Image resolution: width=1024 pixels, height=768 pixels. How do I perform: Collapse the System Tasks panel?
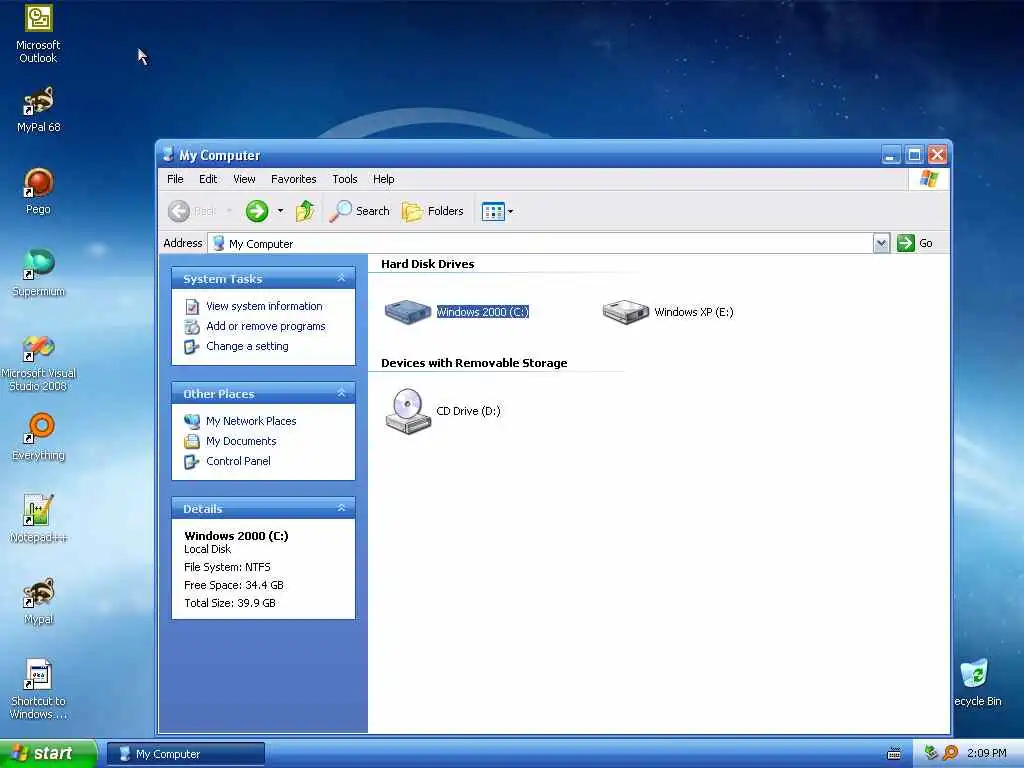(342, 278)
